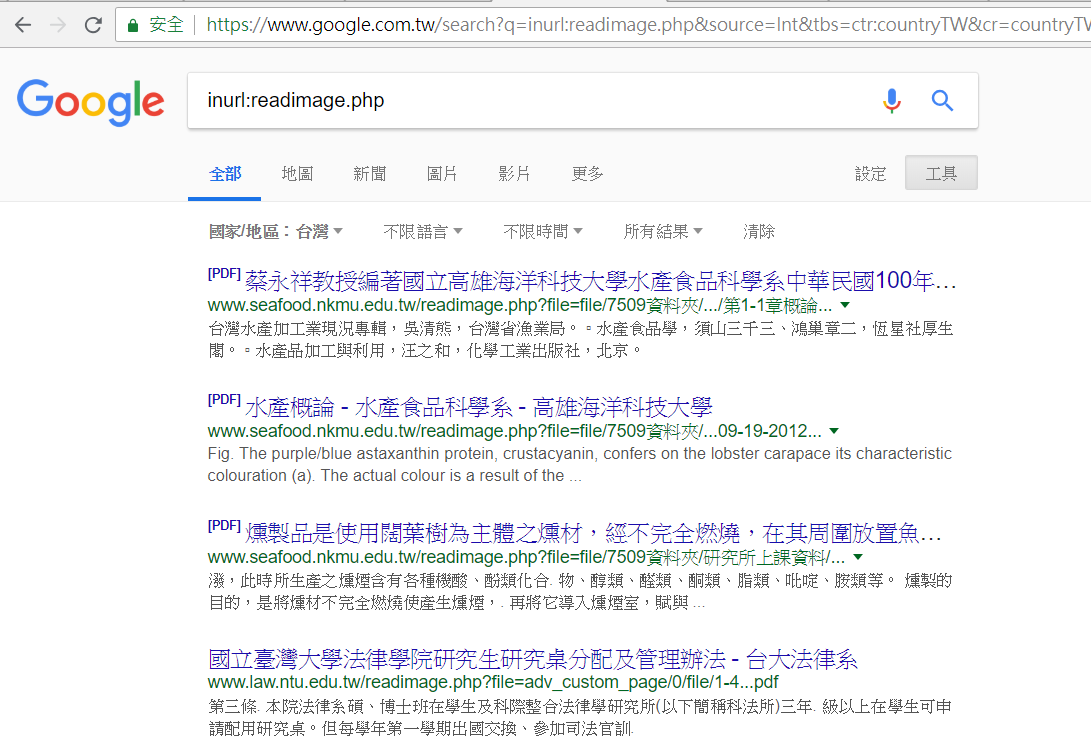Toggle the 工具 tools button
The image size is (1091, 750).
(x=941, y=173)
